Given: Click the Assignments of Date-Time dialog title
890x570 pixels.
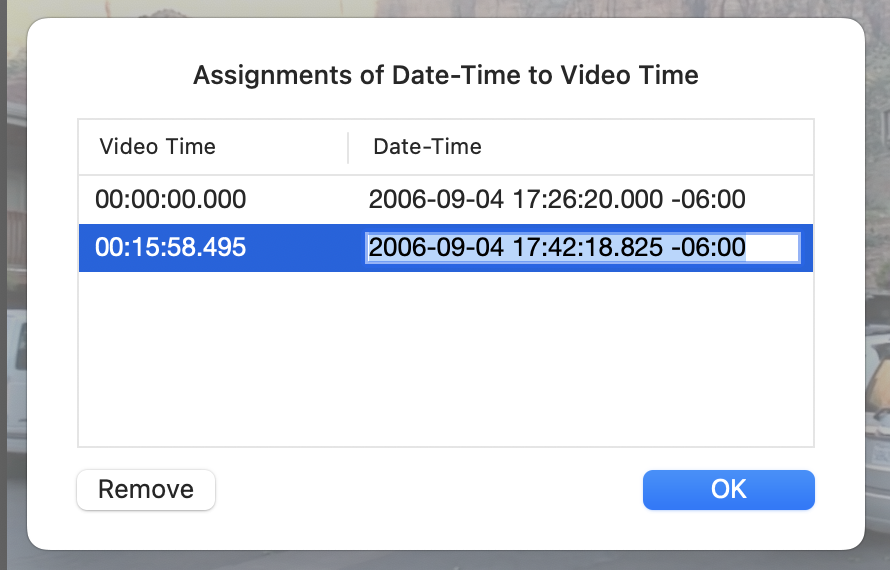Looking at the screenshot, I should click(x=446, y=75).
